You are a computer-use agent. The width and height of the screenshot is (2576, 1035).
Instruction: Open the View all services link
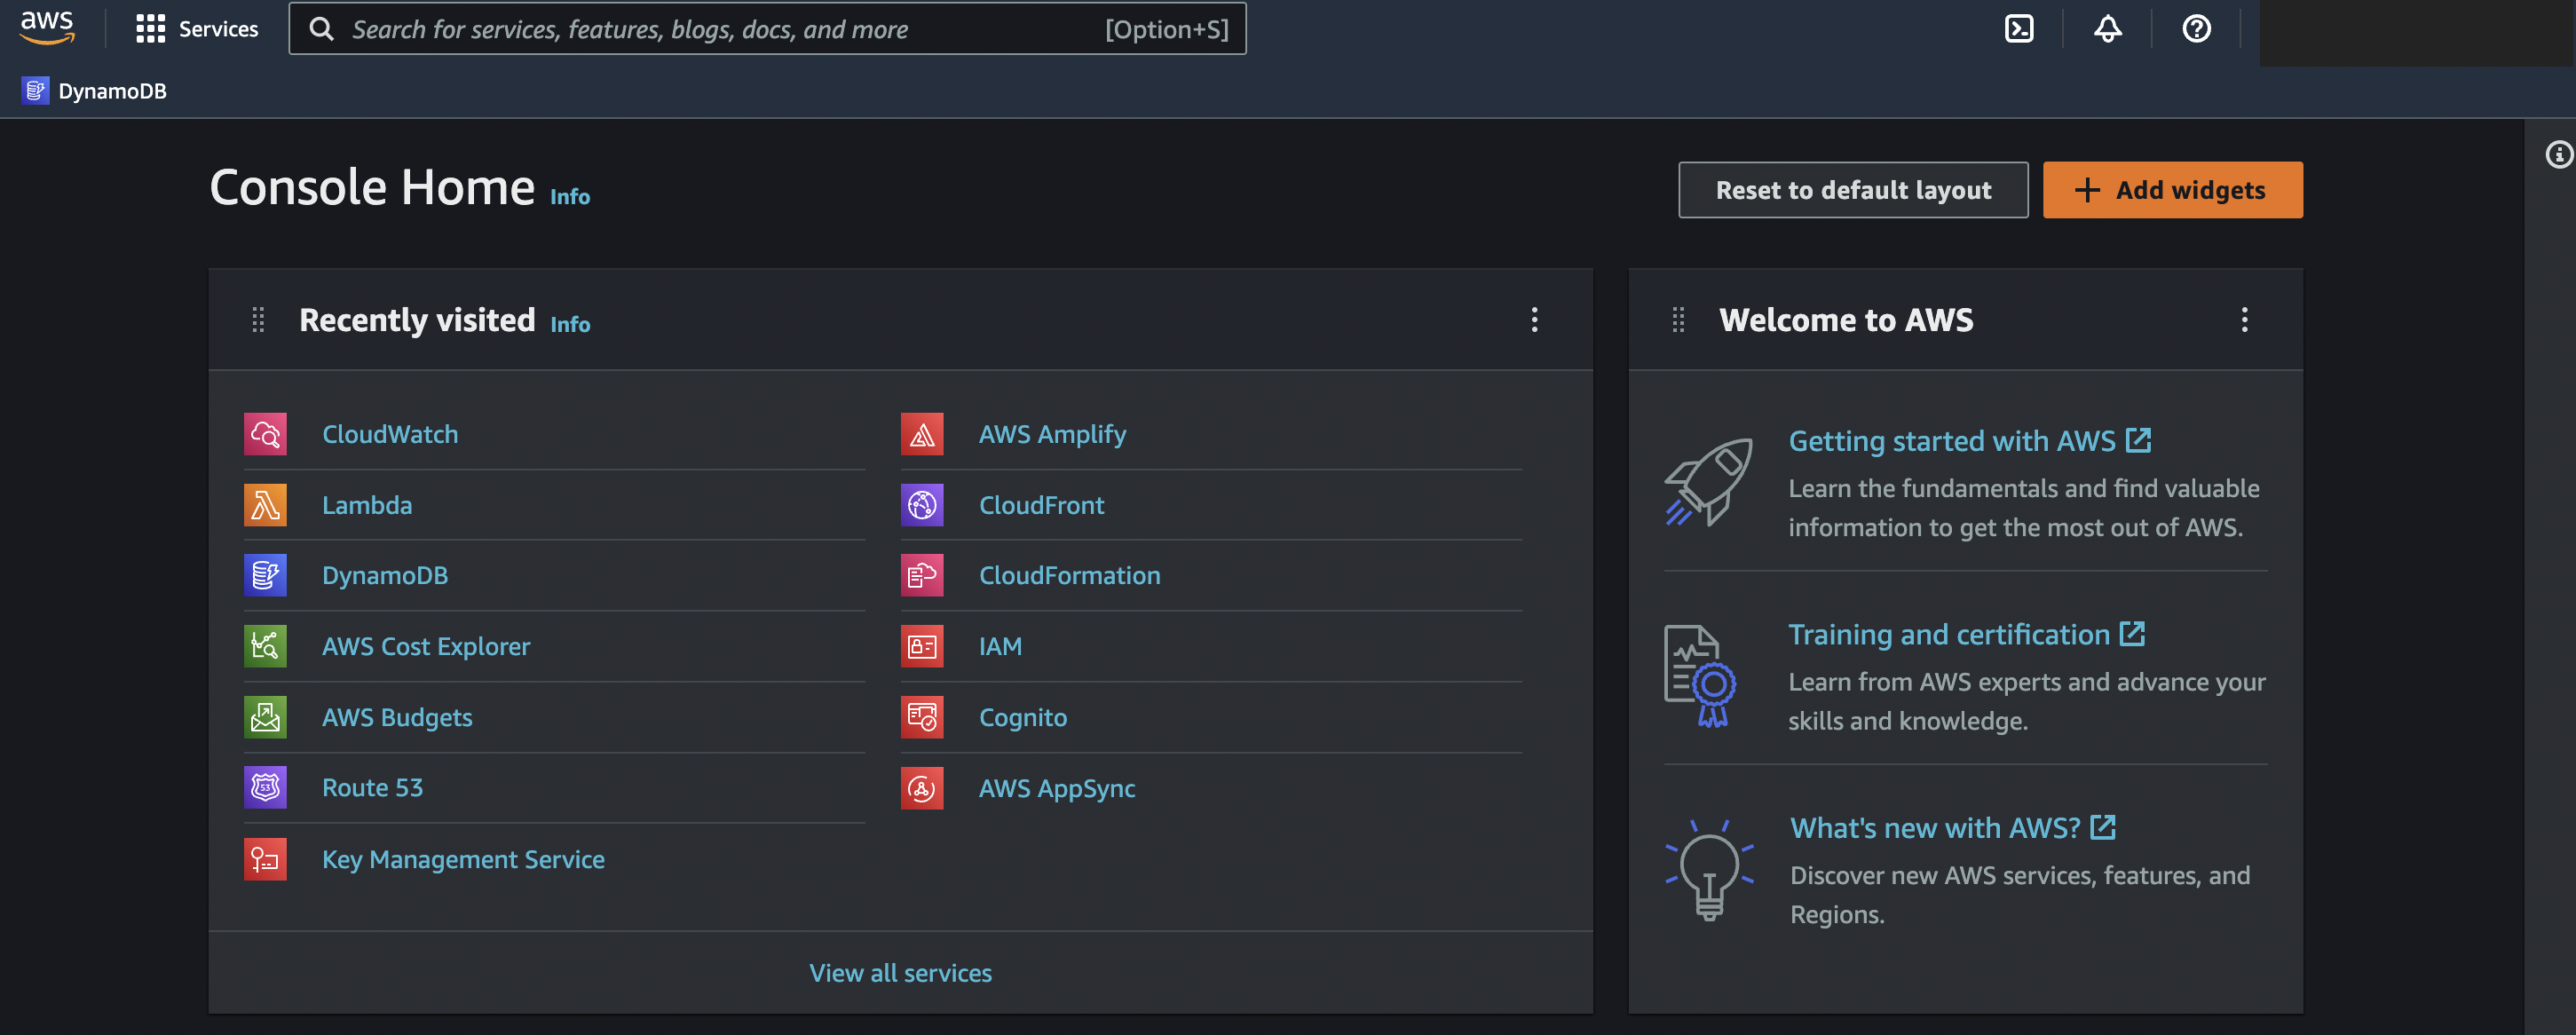coord(900,973)
